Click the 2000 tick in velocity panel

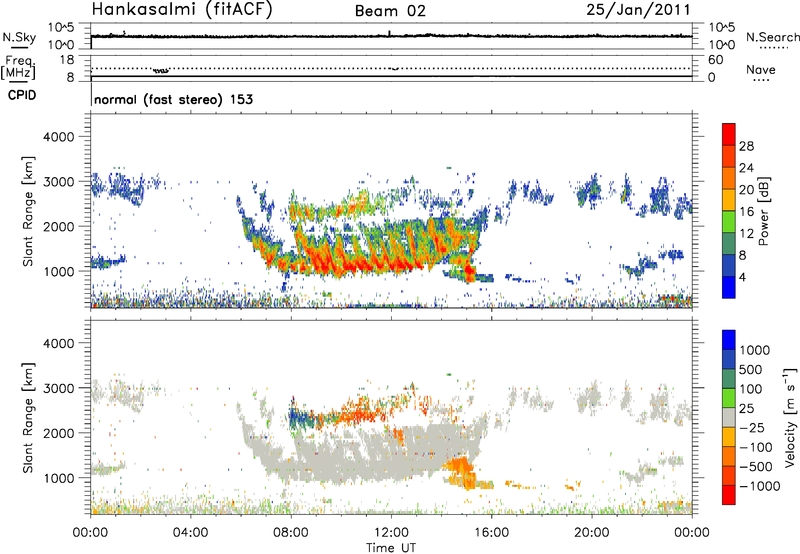click(x=58, y=433)
